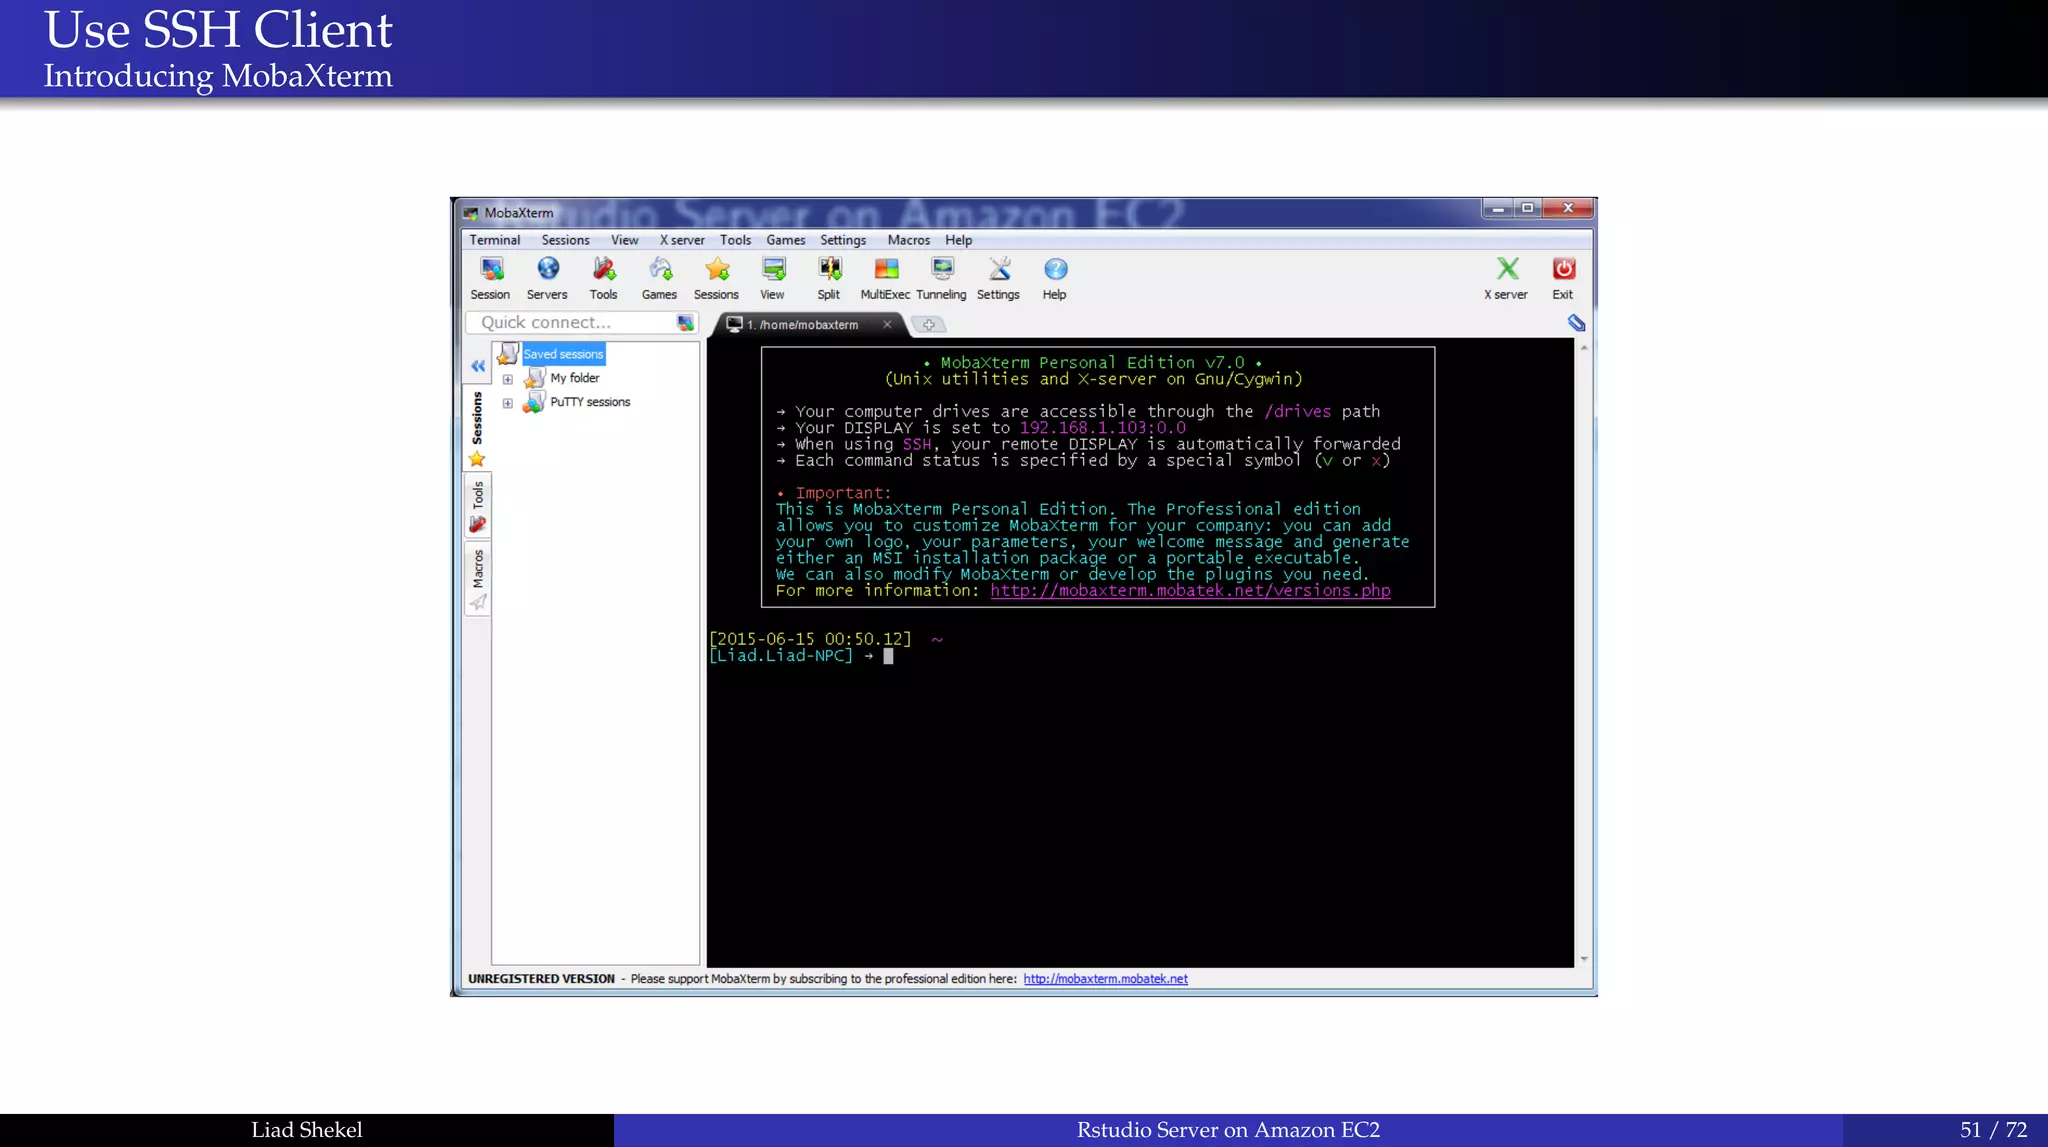Click the Sessions star toolbar icon
Image resolution: width=2048 pixels, height=1147 pixels.
click(716, 278)
